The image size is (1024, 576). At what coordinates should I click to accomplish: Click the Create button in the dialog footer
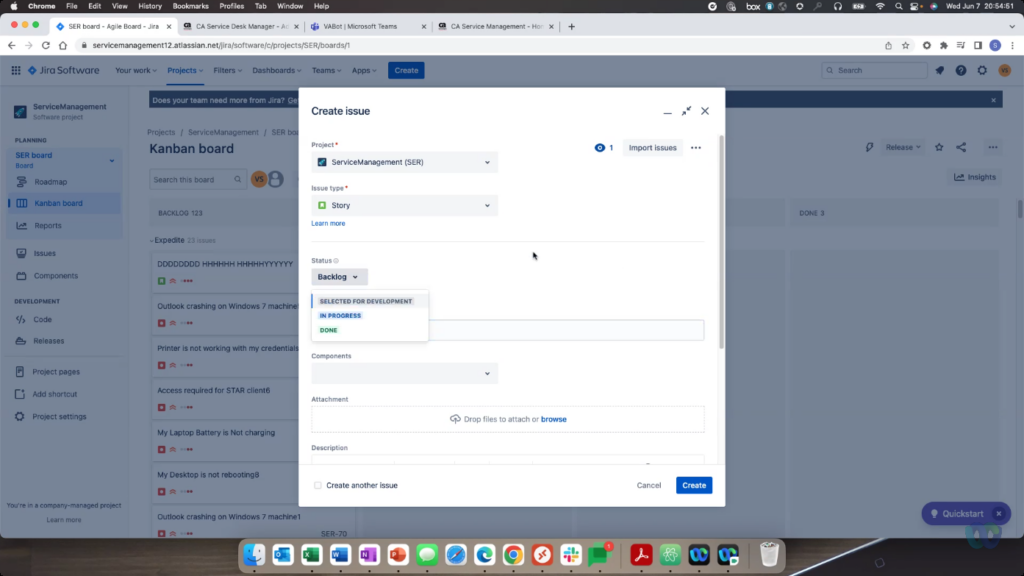click(x=694, y=485)
